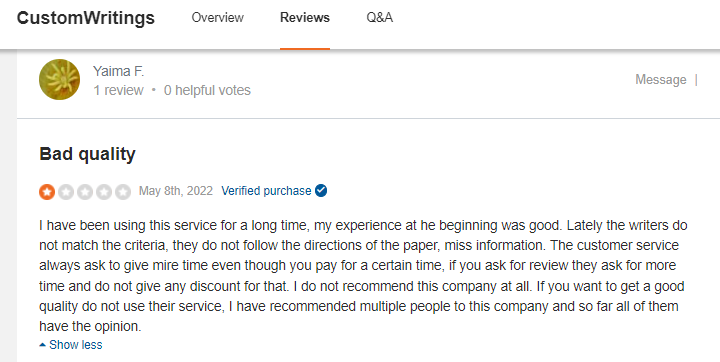Click the '0 helpful votes' text
Image resolution: width=720 pixels, height=362 pixels.
coord(207,90)
